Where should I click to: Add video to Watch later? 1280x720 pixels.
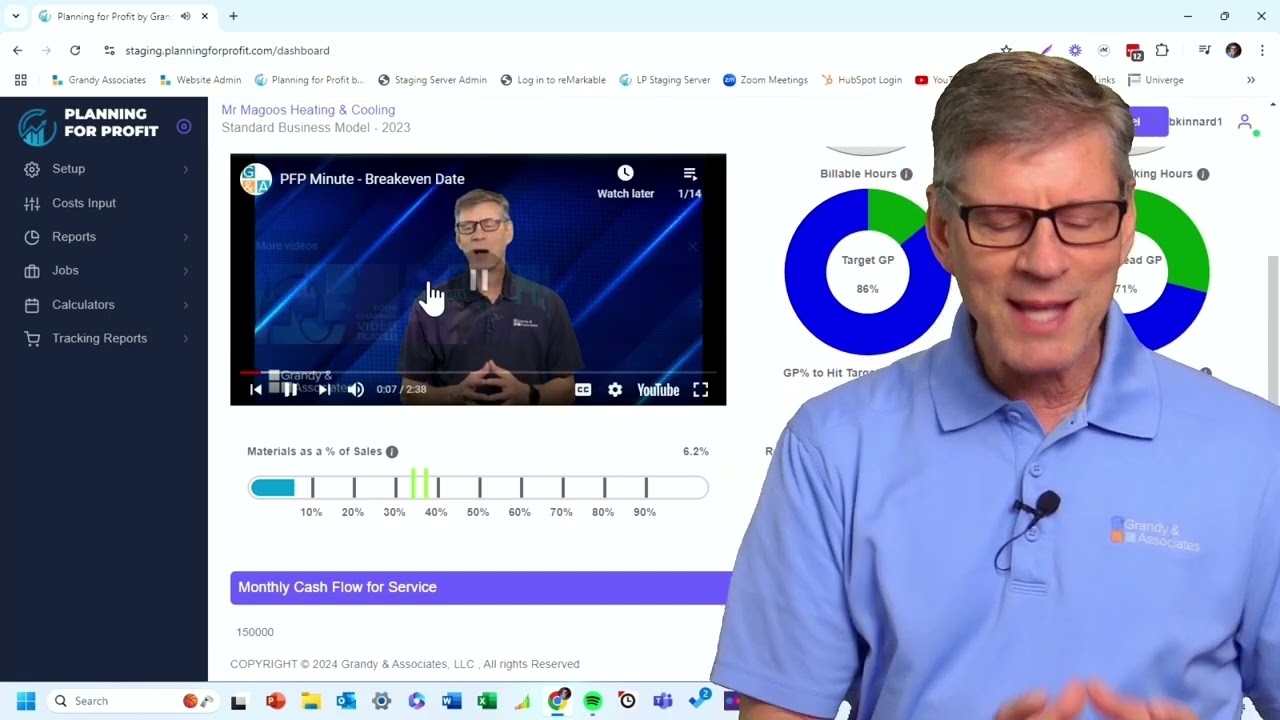coord(625,182)
